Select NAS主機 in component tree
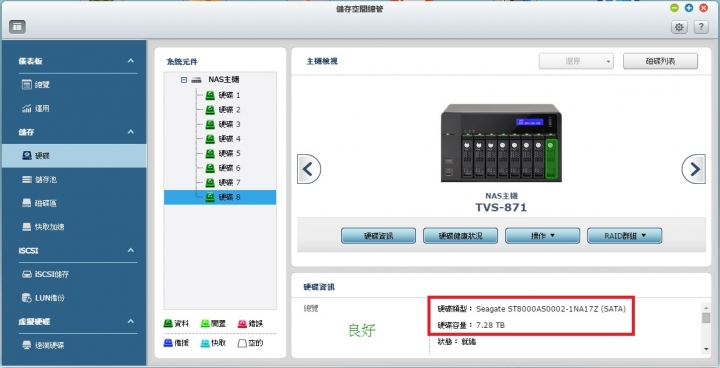The width and height of the screenshot is (720, 368). click(223, 79)
